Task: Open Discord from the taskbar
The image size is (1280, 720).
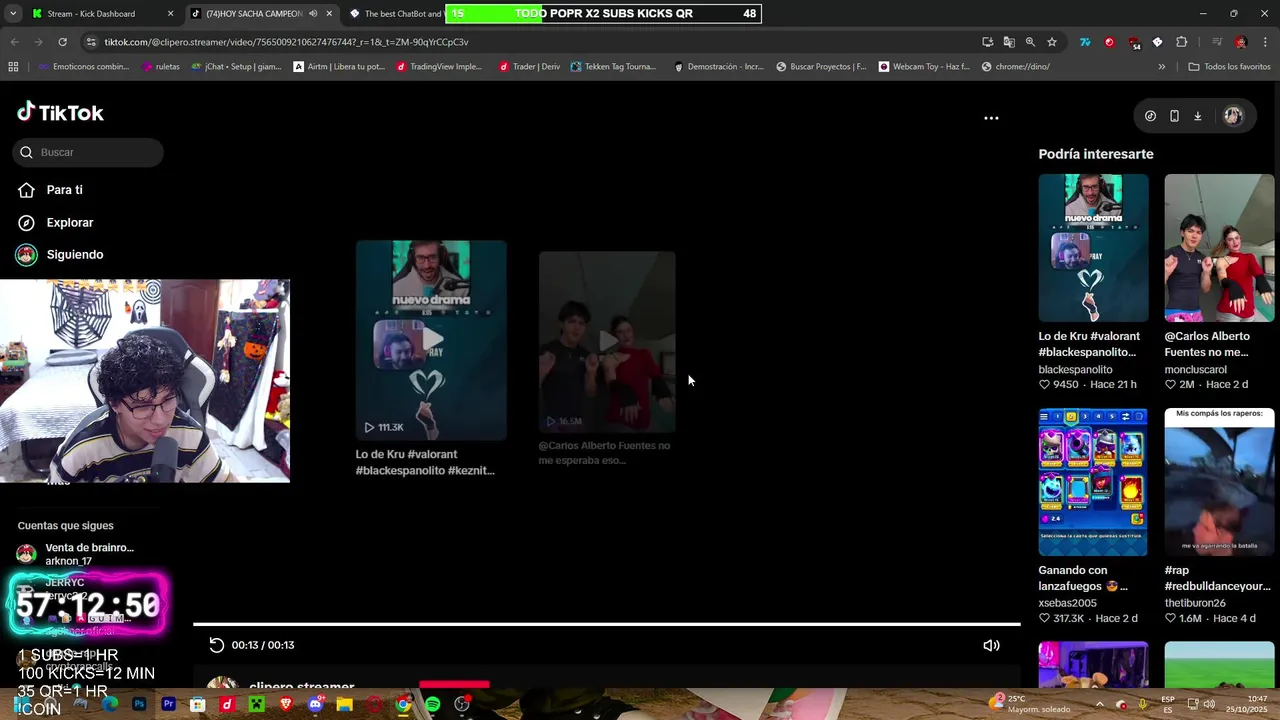Action: click(x=315, y=704)
